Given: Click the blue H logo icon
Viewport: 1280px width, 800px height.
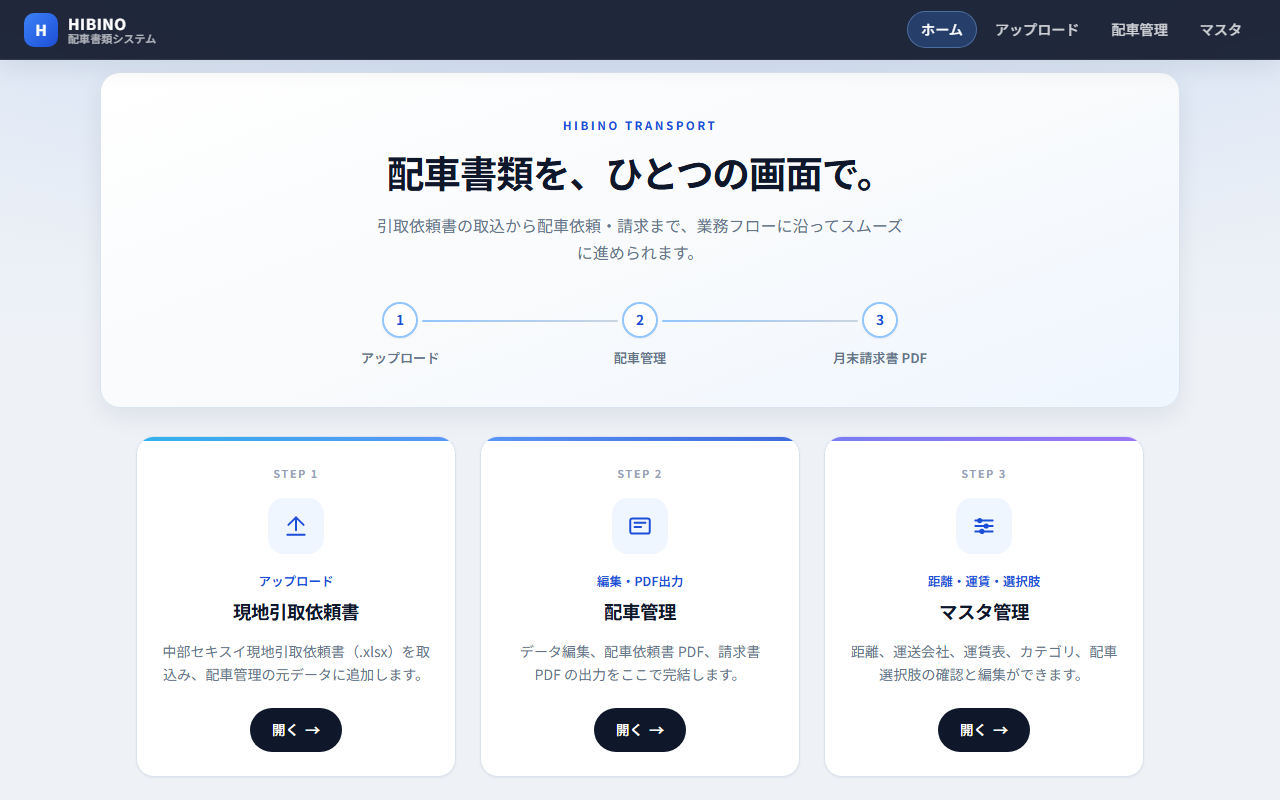Looking at the screenshot, I should [x=41, y=30].
